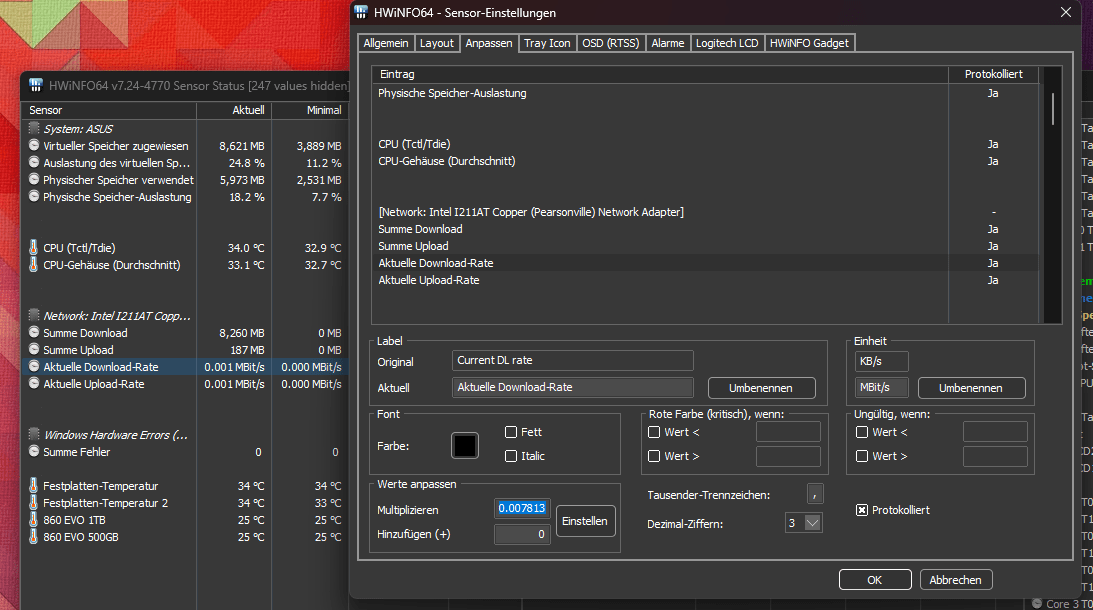
Task: Click the Aktuell label text field
Action: pos(573,388)
